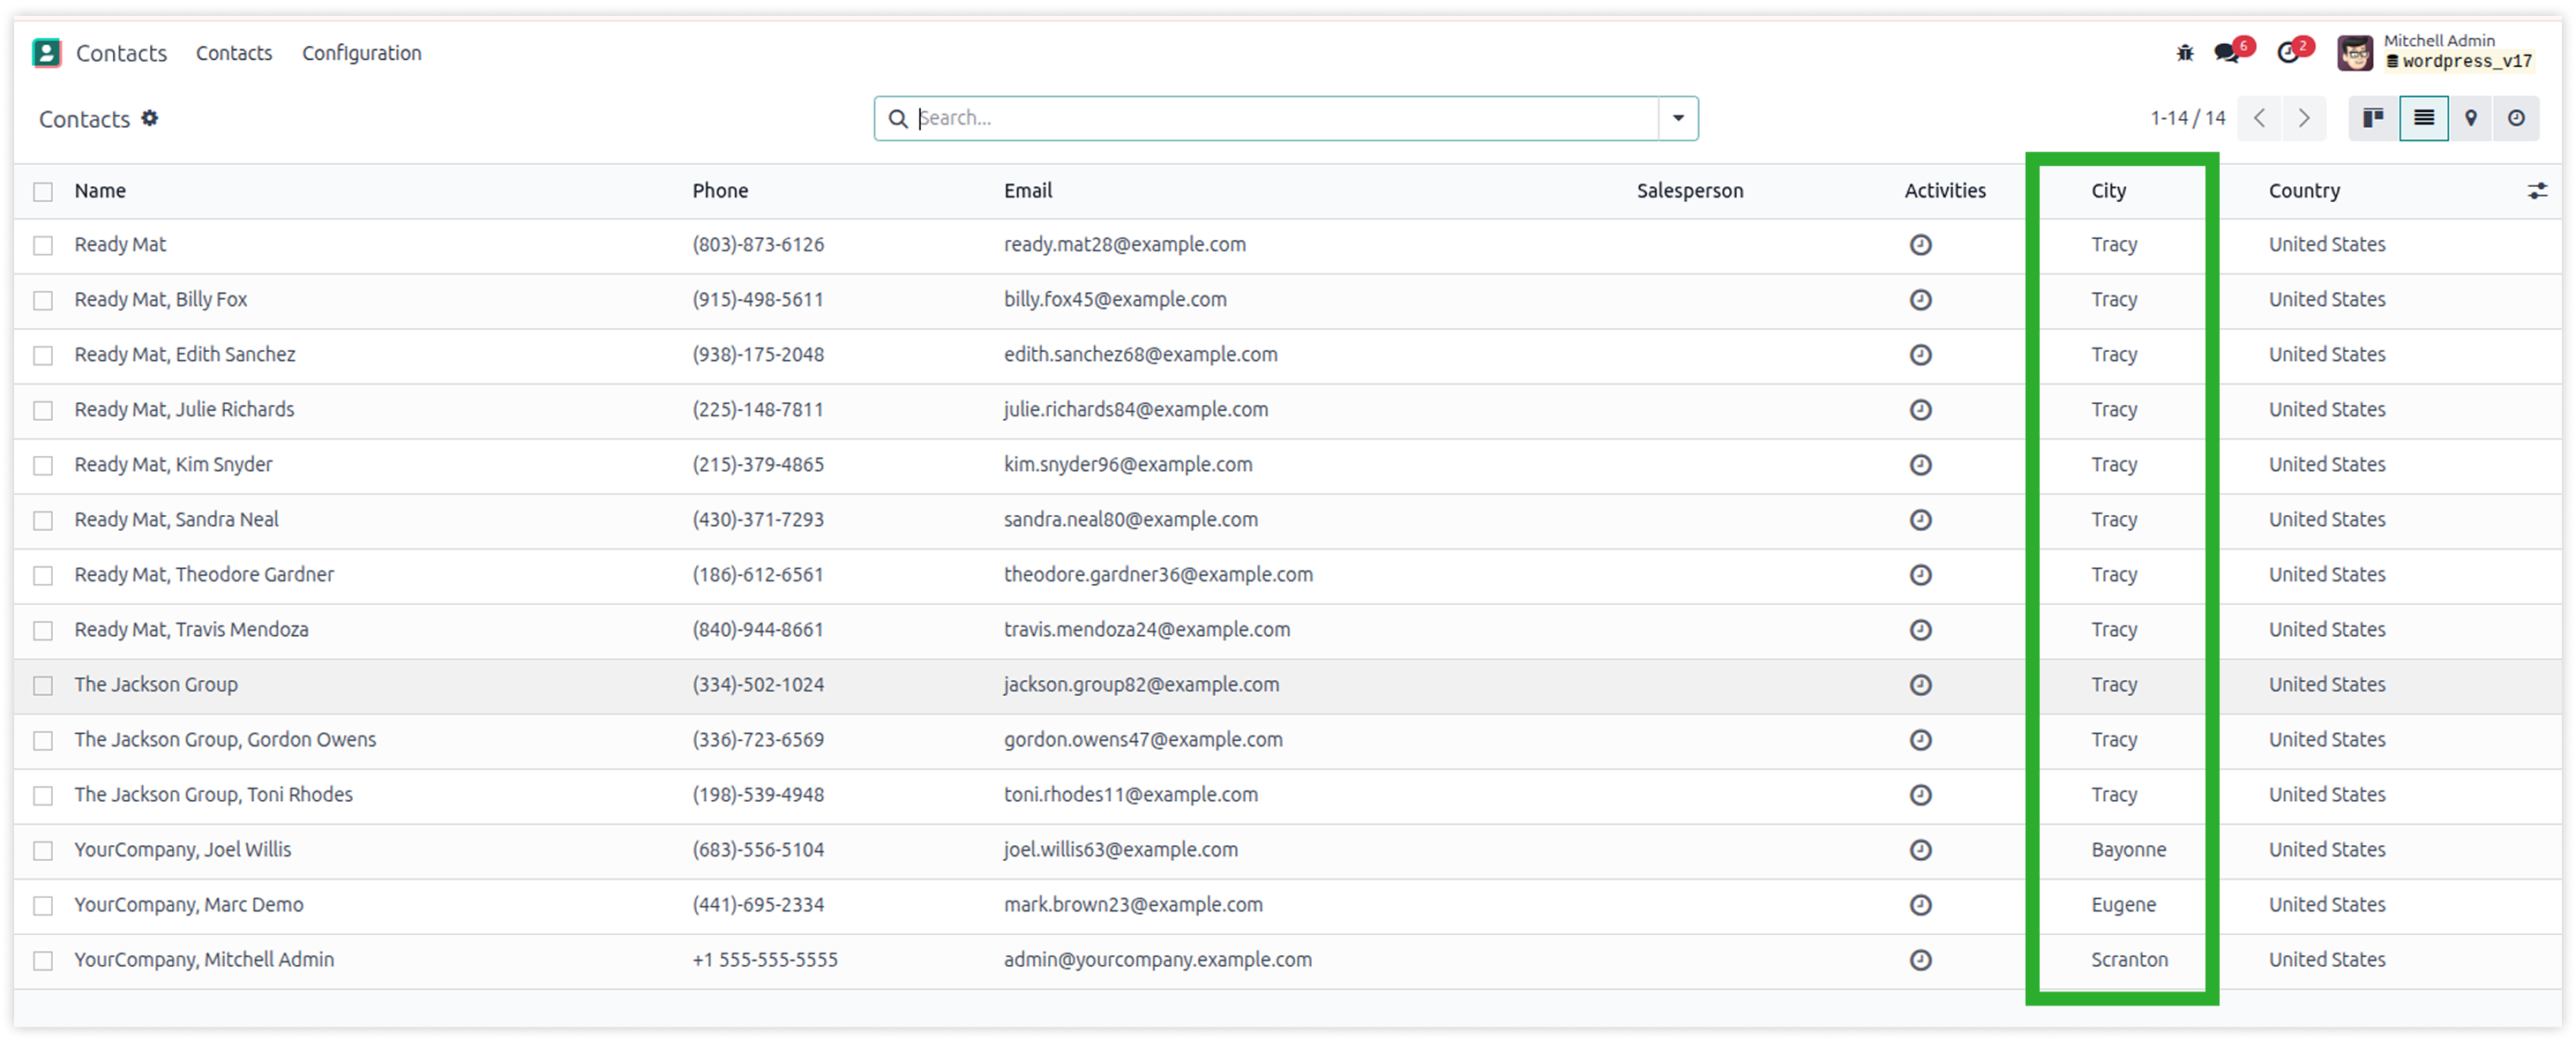The height and width of the screenshot is (1040, 2576).
Task: Open activity clock for Sandra Neal row
Action: tap(1920, 520)
